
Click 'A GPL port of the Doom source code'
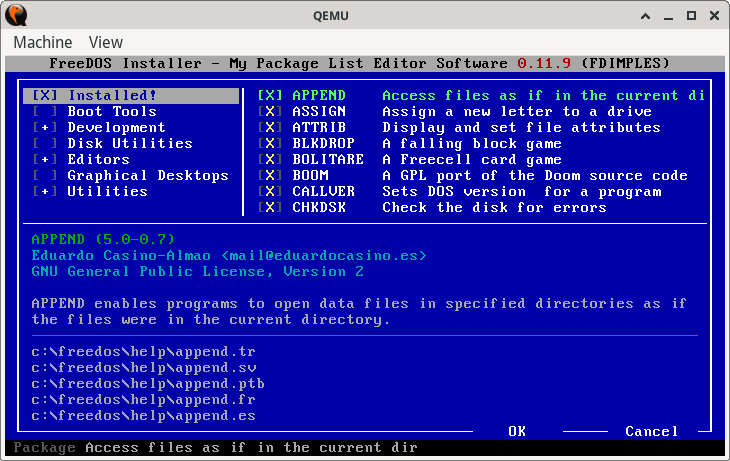click(x=535, y=175)
